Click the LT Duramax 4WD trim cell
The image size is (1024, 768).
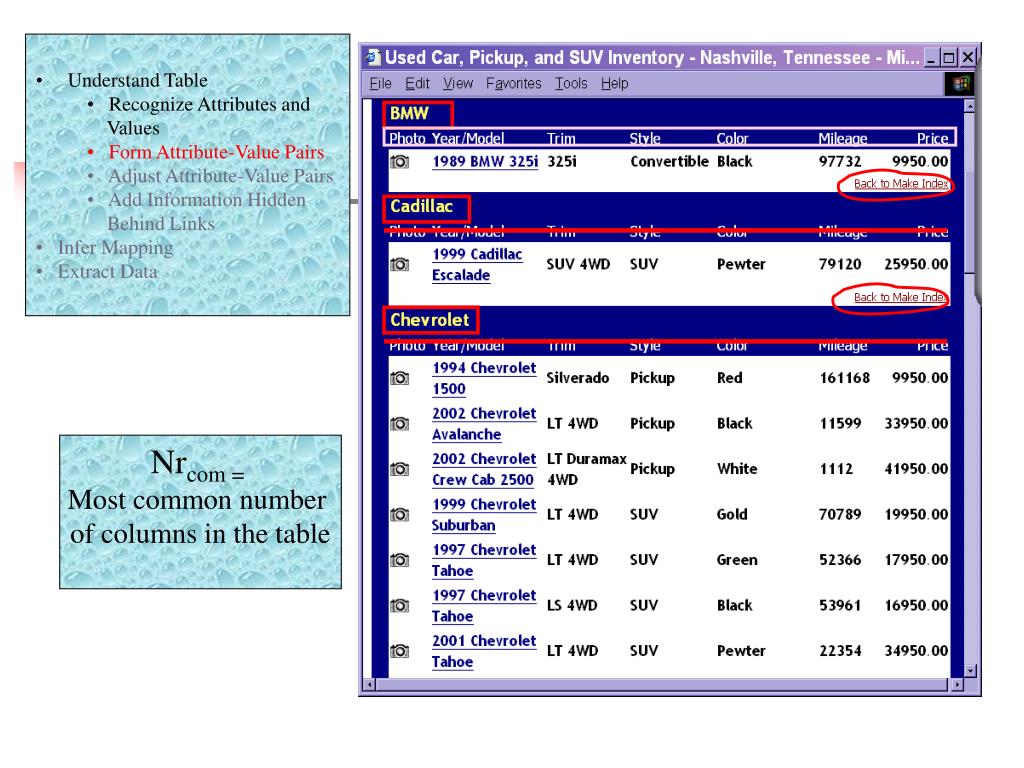click(x=586, y=469)
